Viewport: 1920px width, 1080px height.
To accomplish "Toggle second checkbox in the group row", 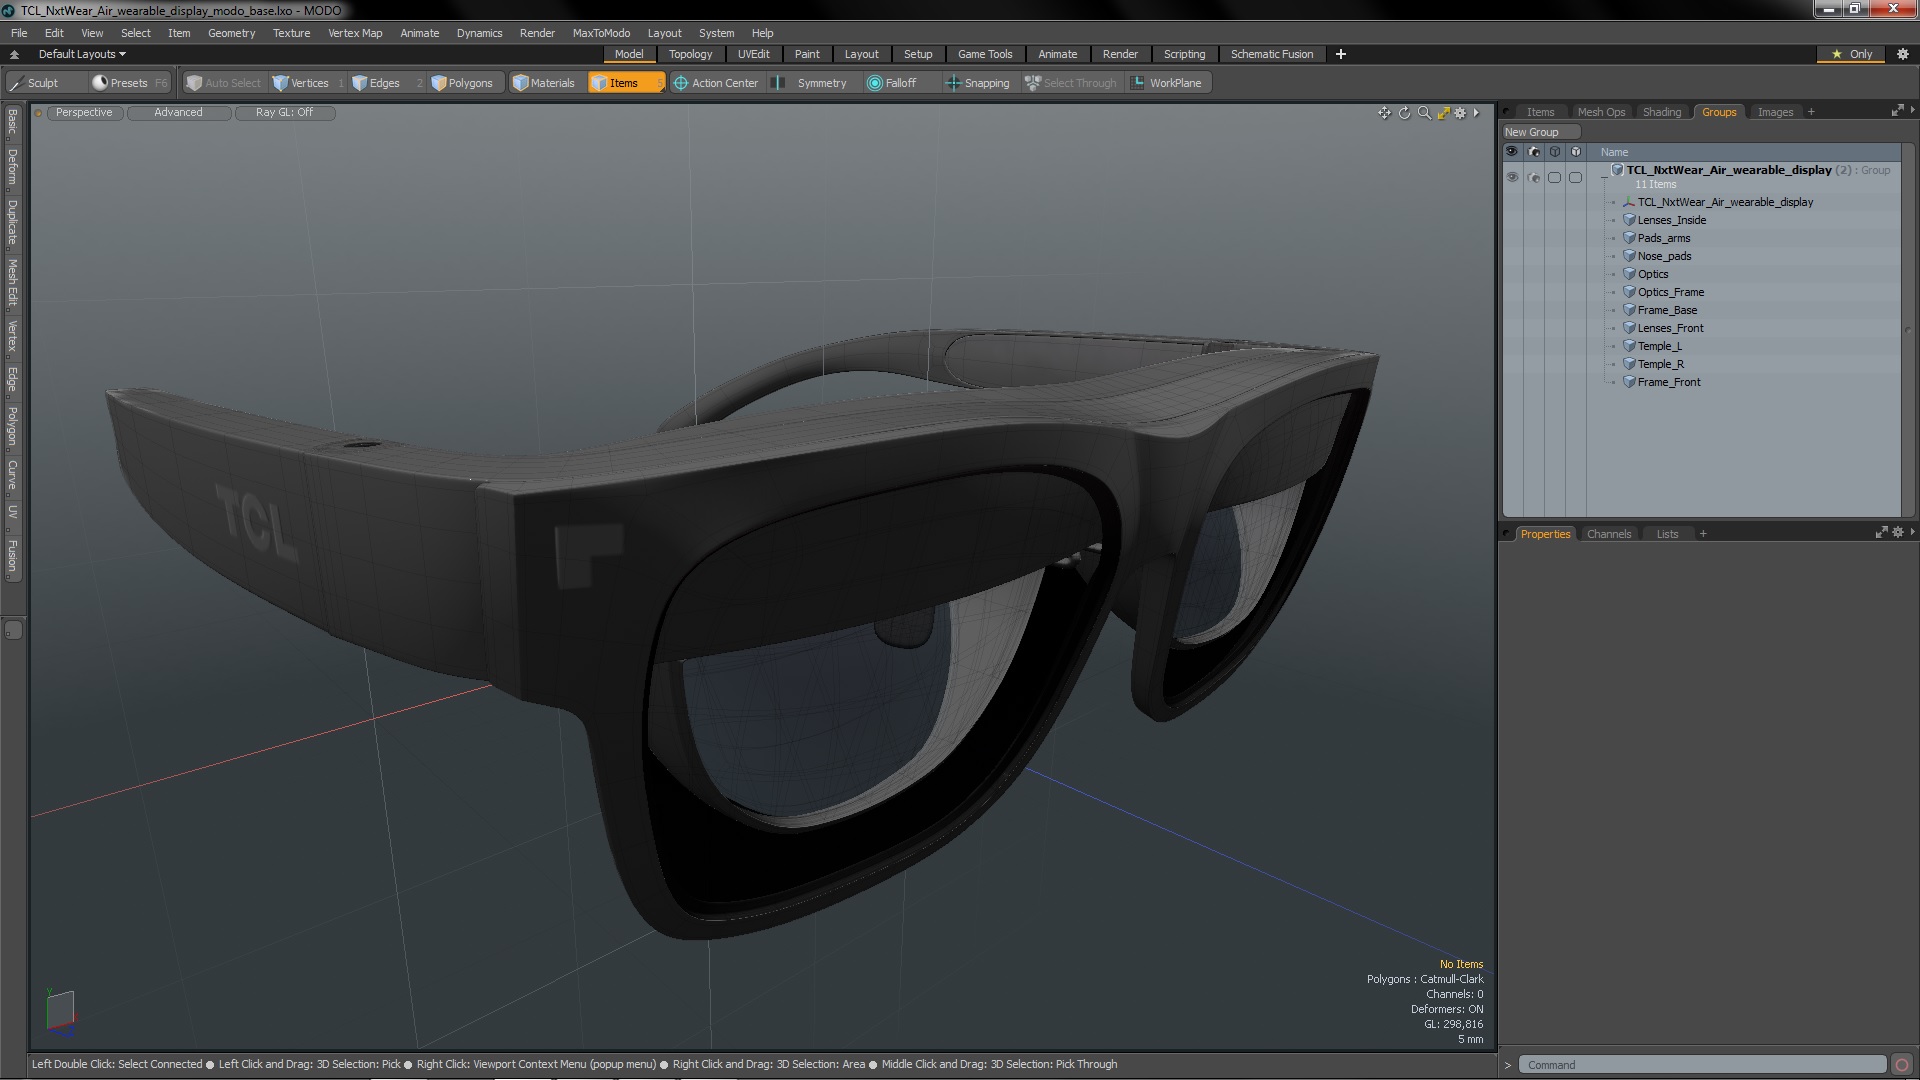I will [x=1575, y=177].
